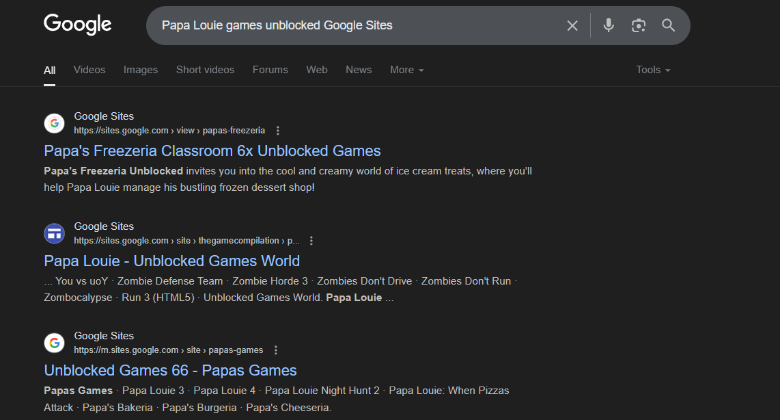Screen dimensions: 780x420
Task: Open search by image camera icon
Action: pyautogui.click(x=638, y=25)
